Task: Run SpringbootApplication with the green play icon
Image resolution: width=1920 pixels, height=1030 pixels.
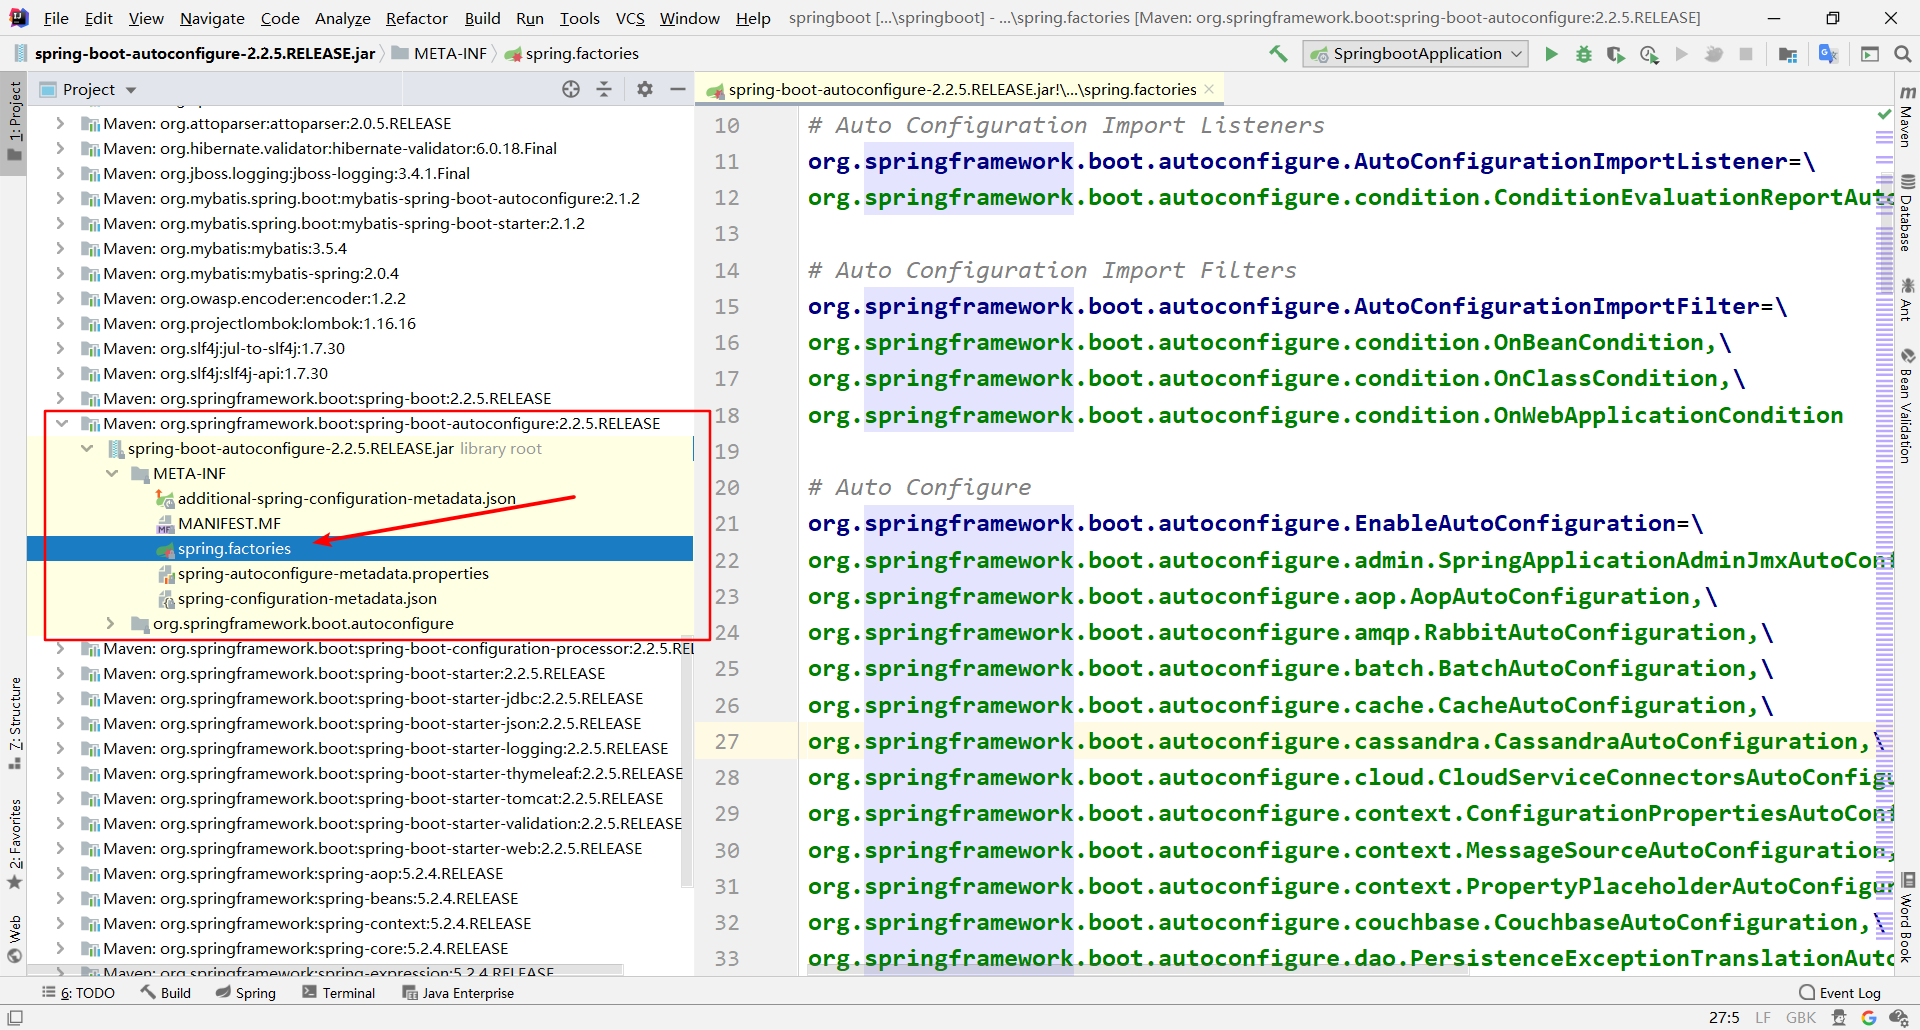Action: point(1551,54)
